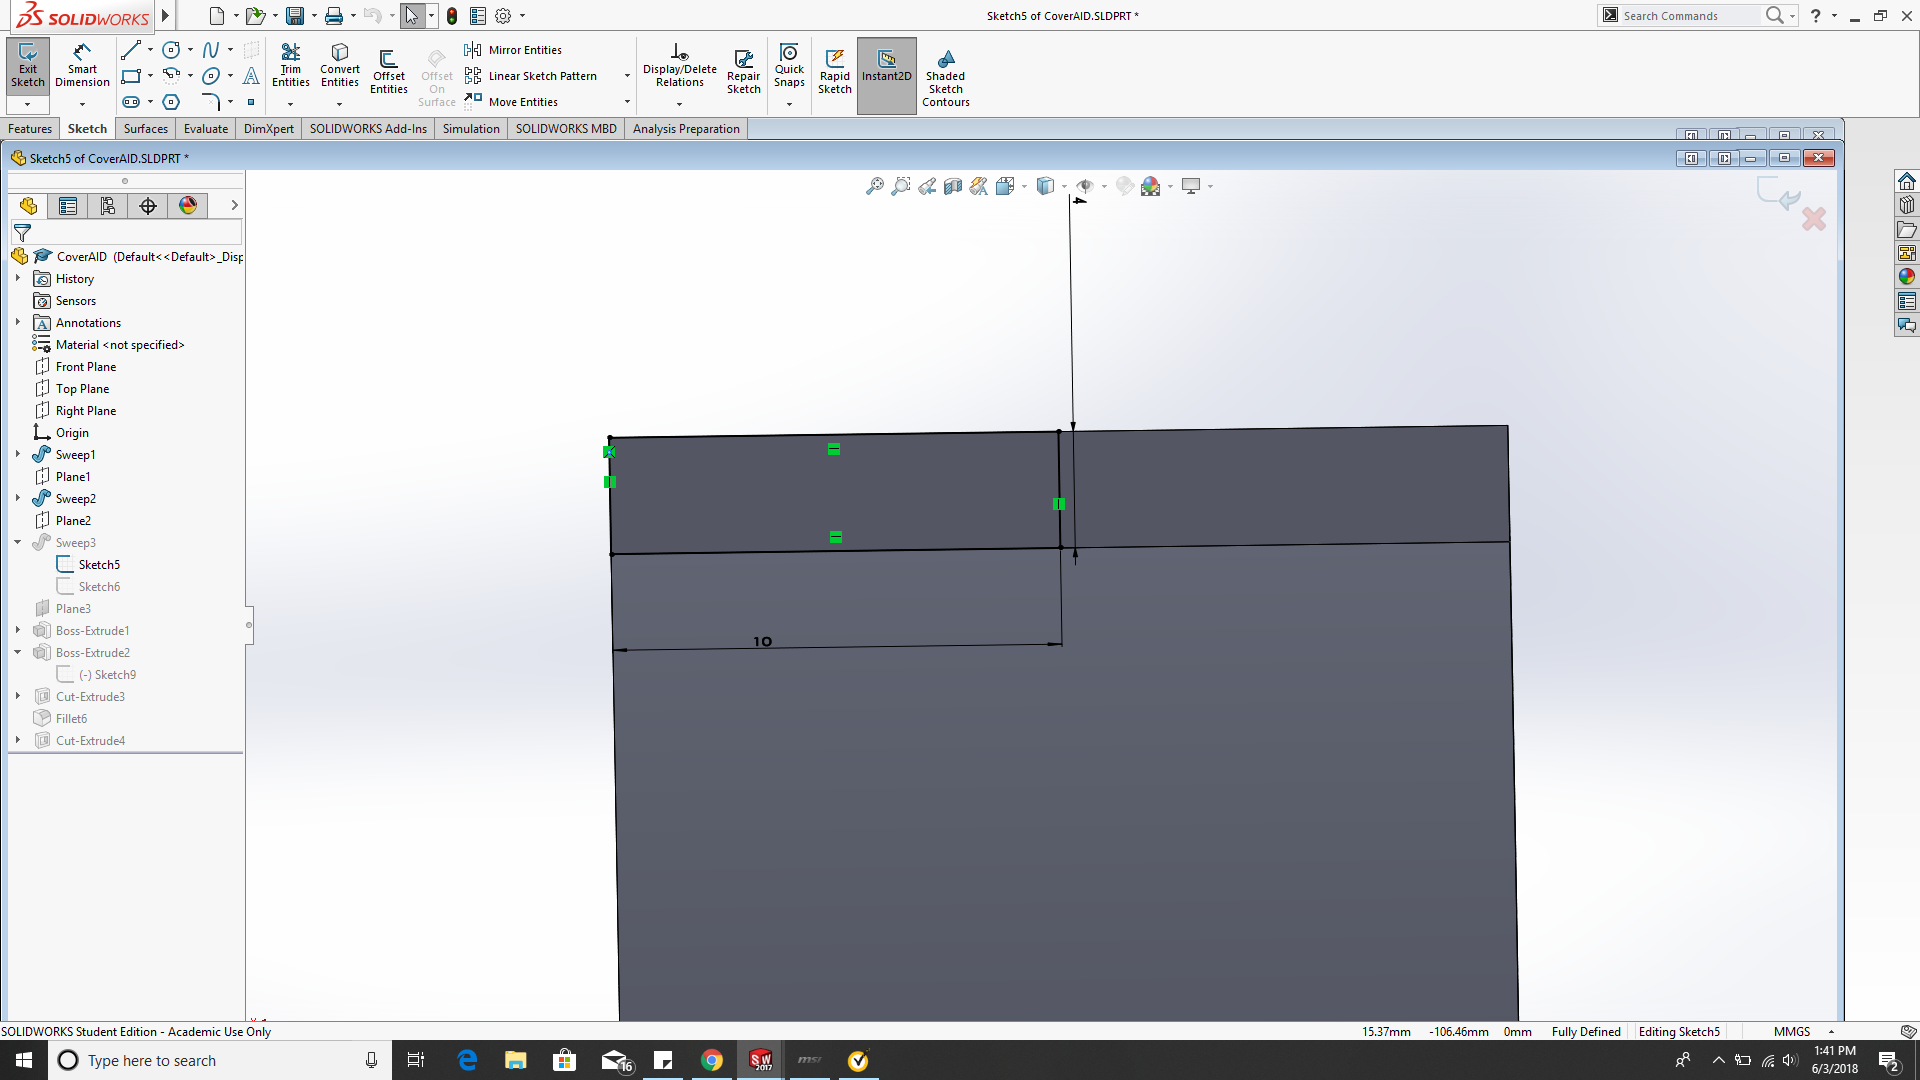1920x1080 pixels.
Task: Open the Linear Sketch Pattern dropdown arrow
Action: tap(627, 76)
